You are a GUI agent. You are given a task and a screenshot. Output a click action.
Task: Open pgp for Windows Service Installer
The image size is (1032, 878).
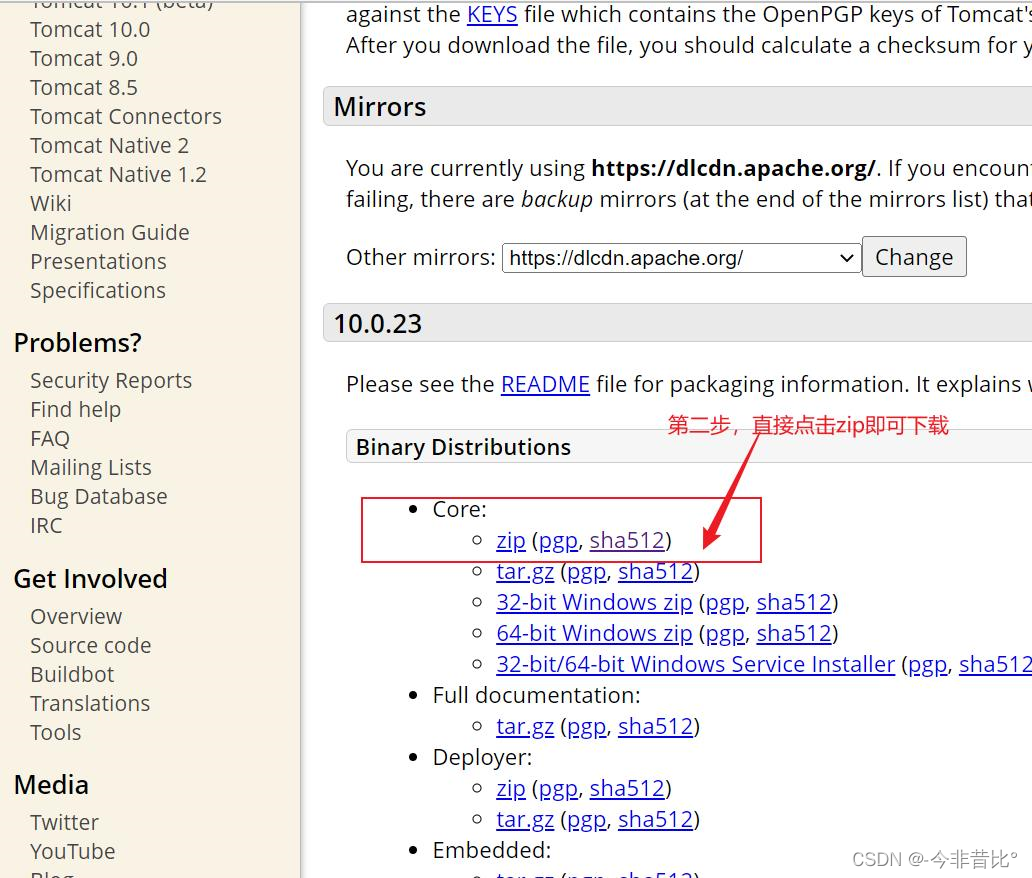coord(927,666)
